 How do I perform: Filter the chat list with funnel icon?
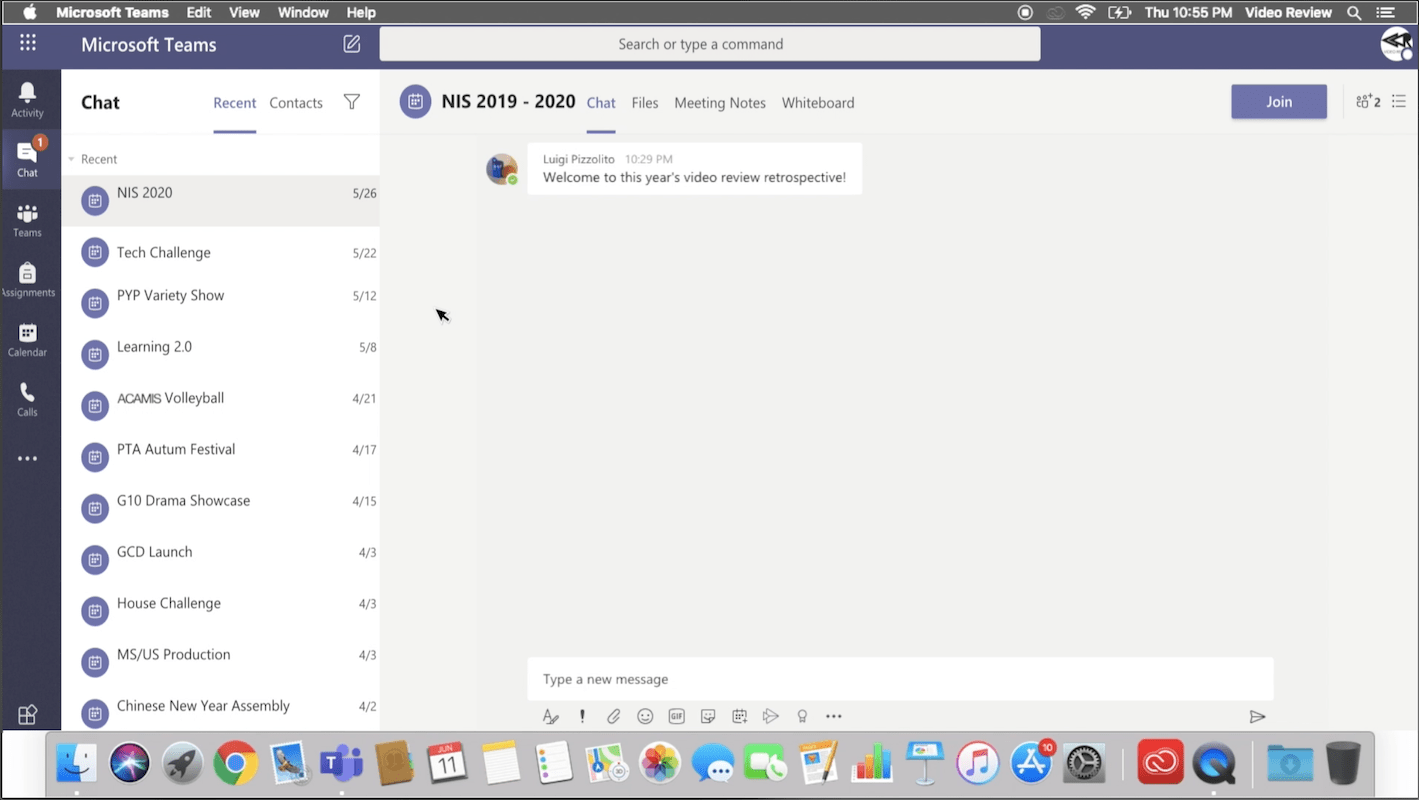coord(352,102)
